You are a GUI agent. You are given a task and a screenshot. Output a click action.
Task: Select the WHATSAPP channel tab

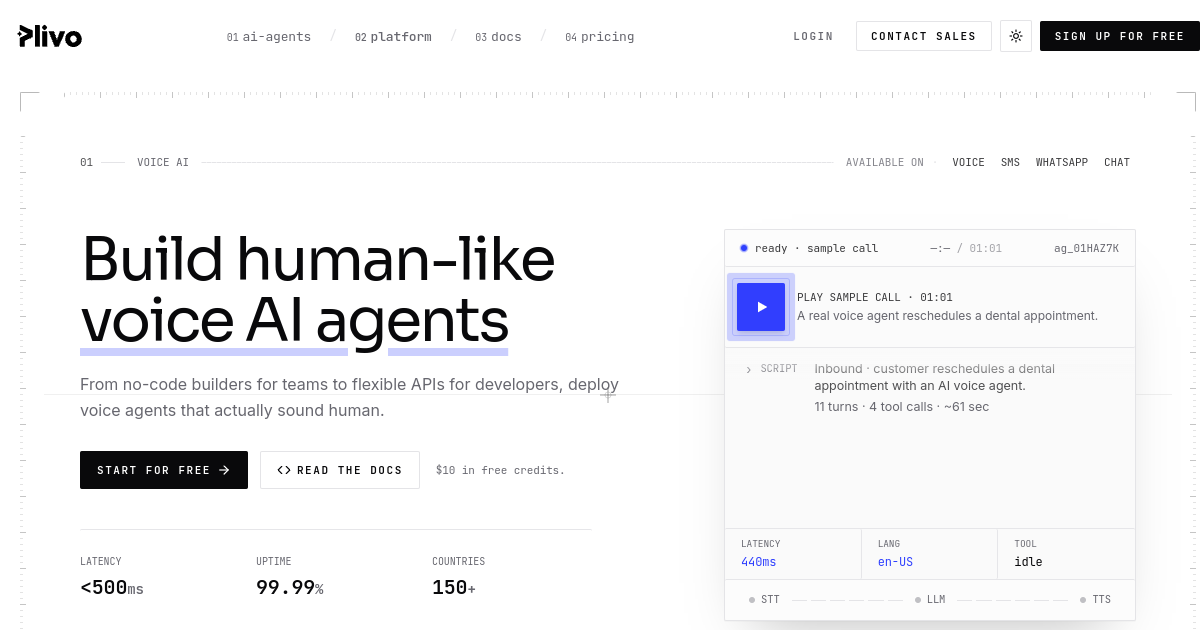1062,162
